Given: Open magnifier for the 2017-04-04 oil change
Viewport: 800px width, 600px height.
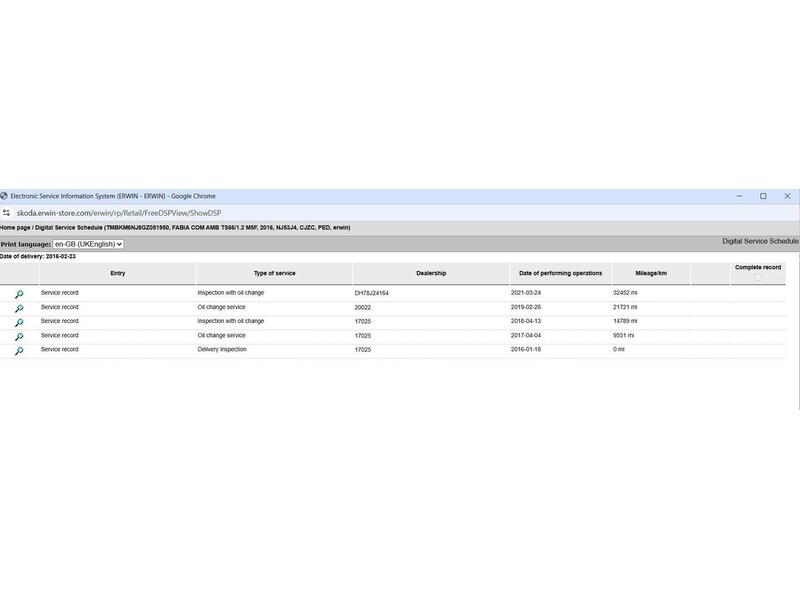Looking at the screenshot, I should [x=19, y=337].
